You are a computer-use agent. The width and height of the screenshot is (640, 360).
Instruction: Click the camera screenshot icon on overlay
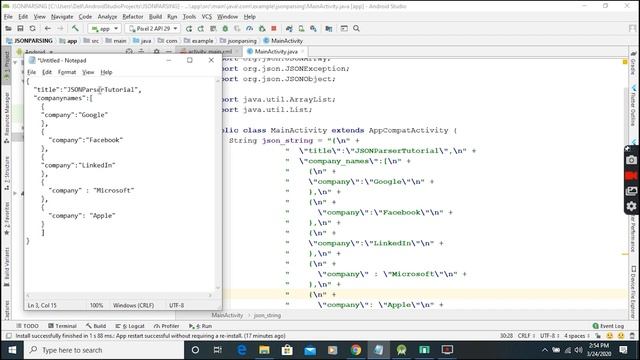coord(631,160)
